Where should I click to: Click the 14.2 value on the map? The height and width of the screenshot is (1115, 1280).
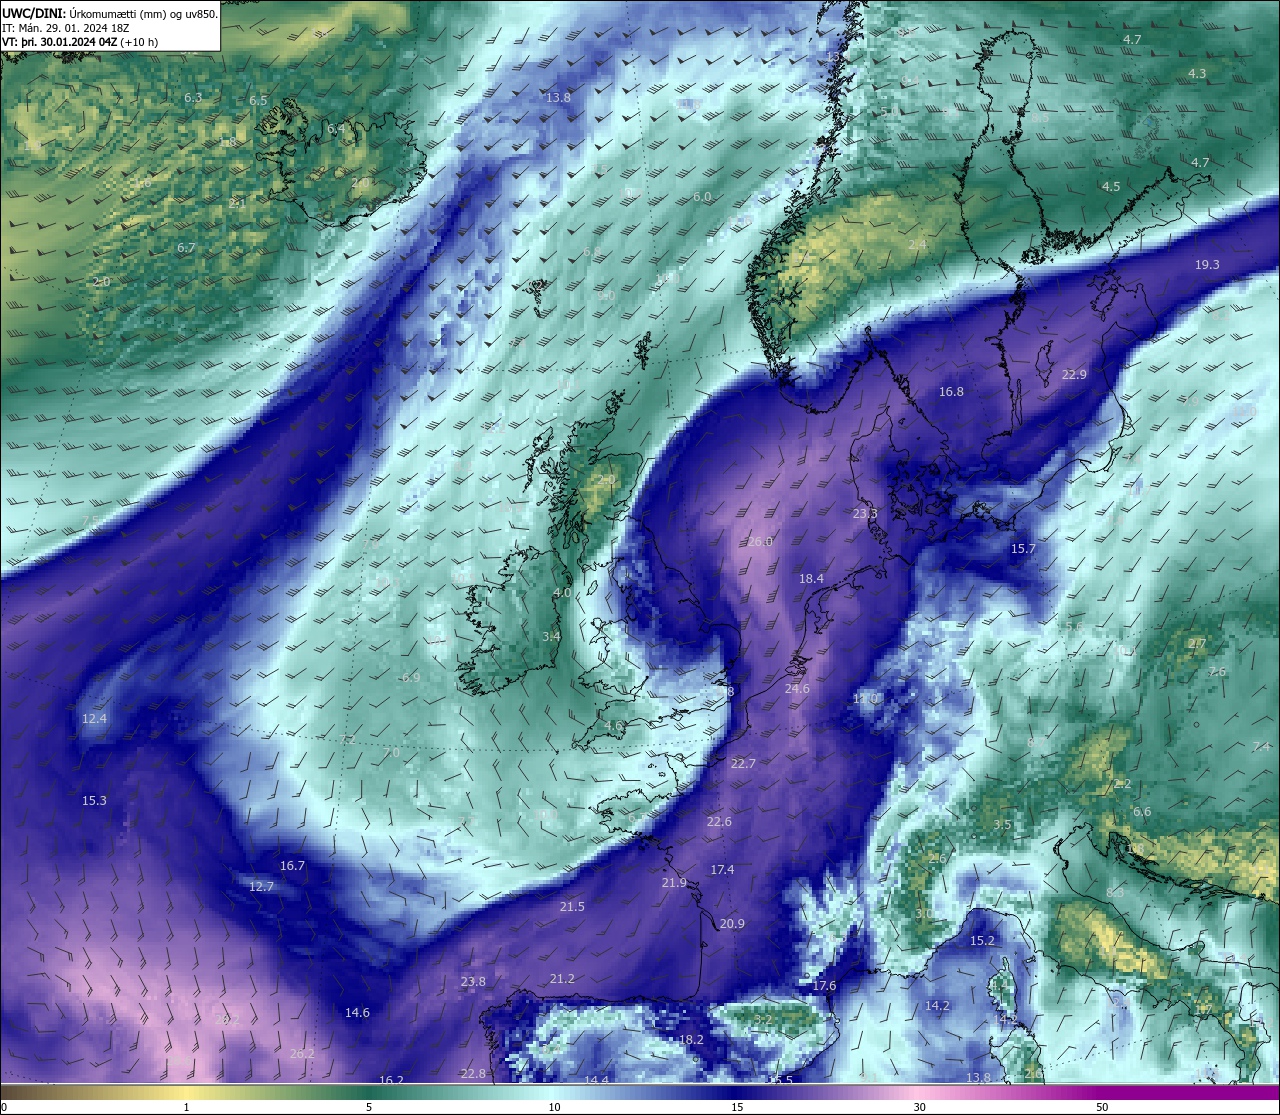[x=937, y=1006]
